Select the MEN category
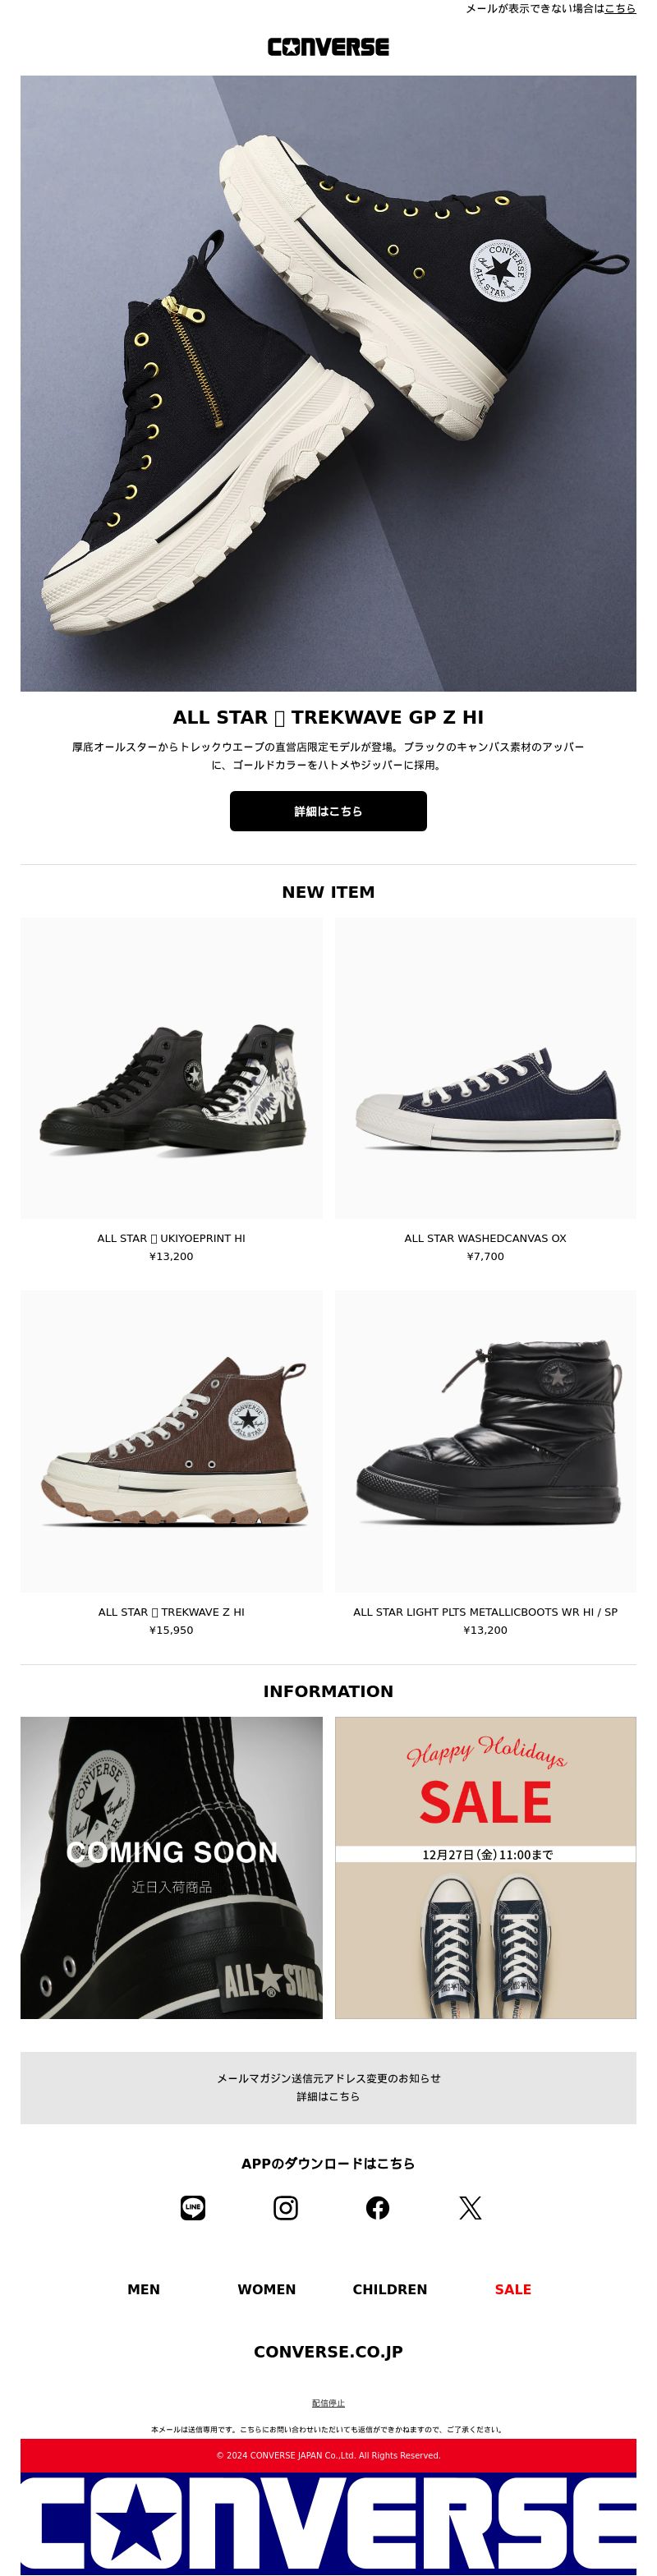 [144, 2289]
